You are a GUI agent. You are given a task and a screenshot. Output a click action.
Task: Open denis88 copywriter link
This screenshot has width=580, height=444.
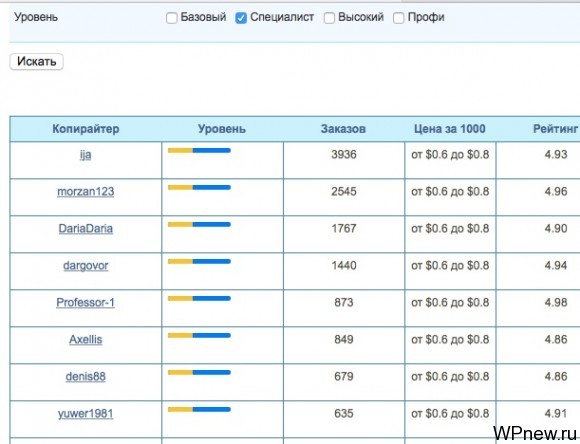pos(85,377)
